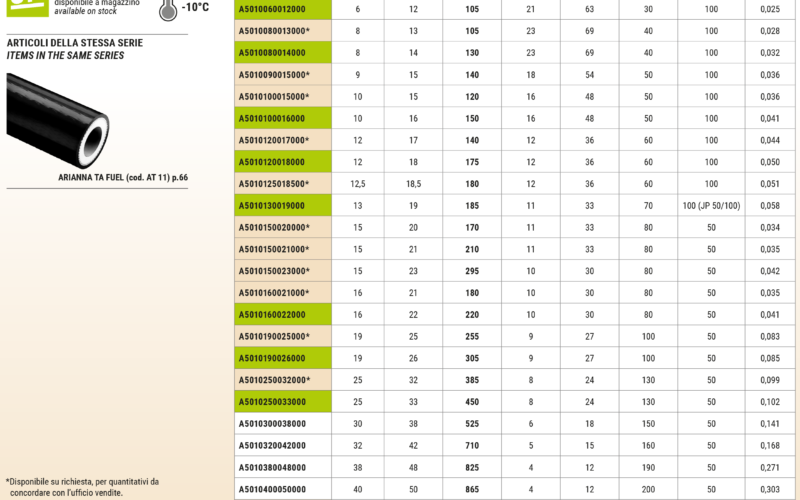Click article code A5010190026000
This screenshot has width=800, height=500.
pos(273,358)
